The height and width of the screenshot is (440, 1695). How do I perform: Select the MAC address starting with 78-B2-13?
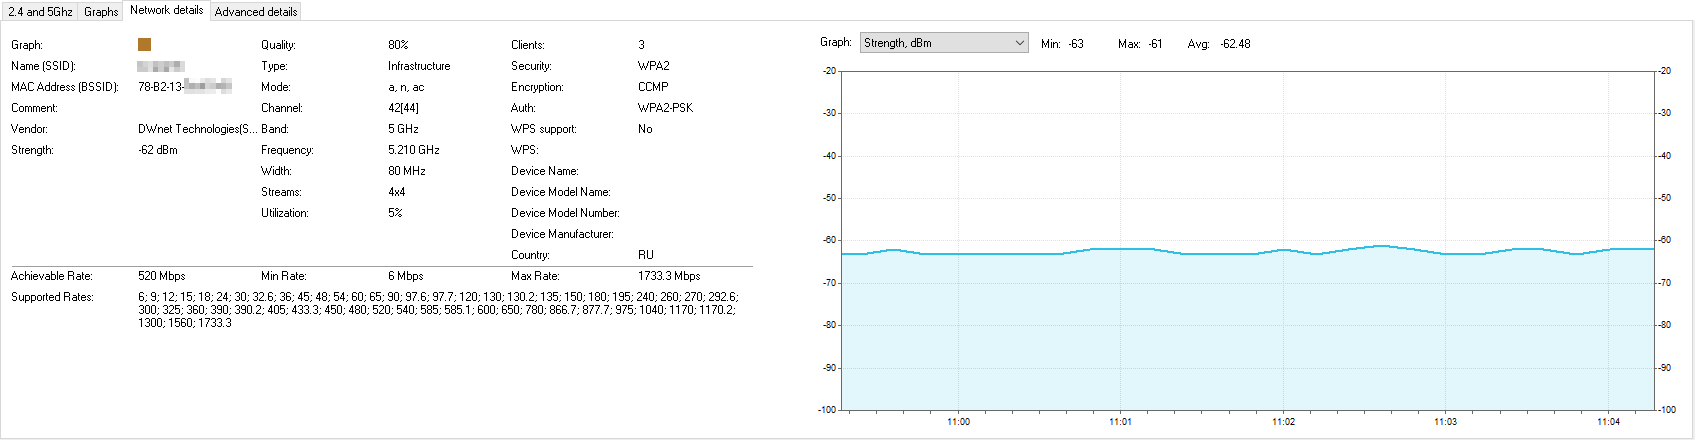pyautogui.click(x=184, y=87)
